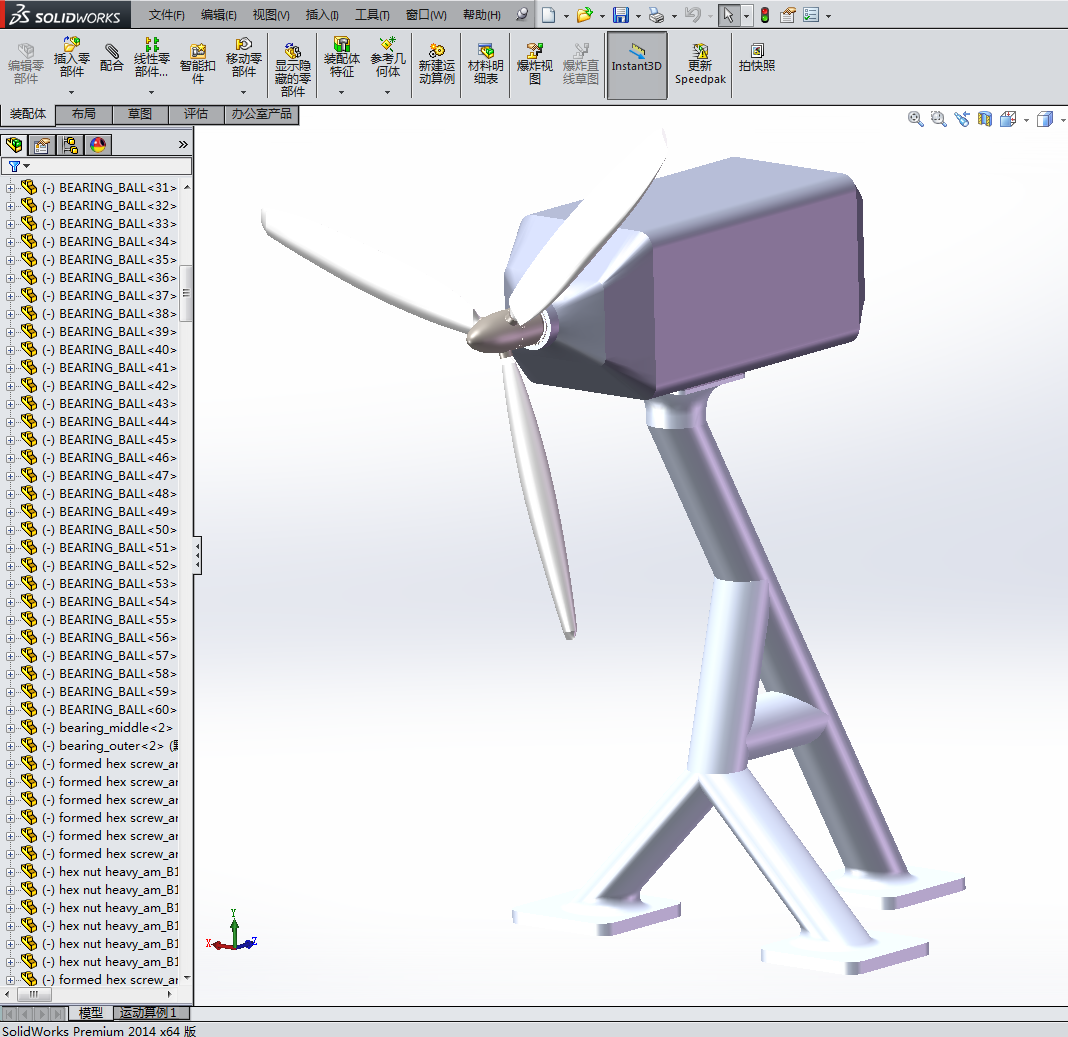Switch to the Evaluate (评估) tab
The width and height of the screenshot is (1068, 1037).
196,114
